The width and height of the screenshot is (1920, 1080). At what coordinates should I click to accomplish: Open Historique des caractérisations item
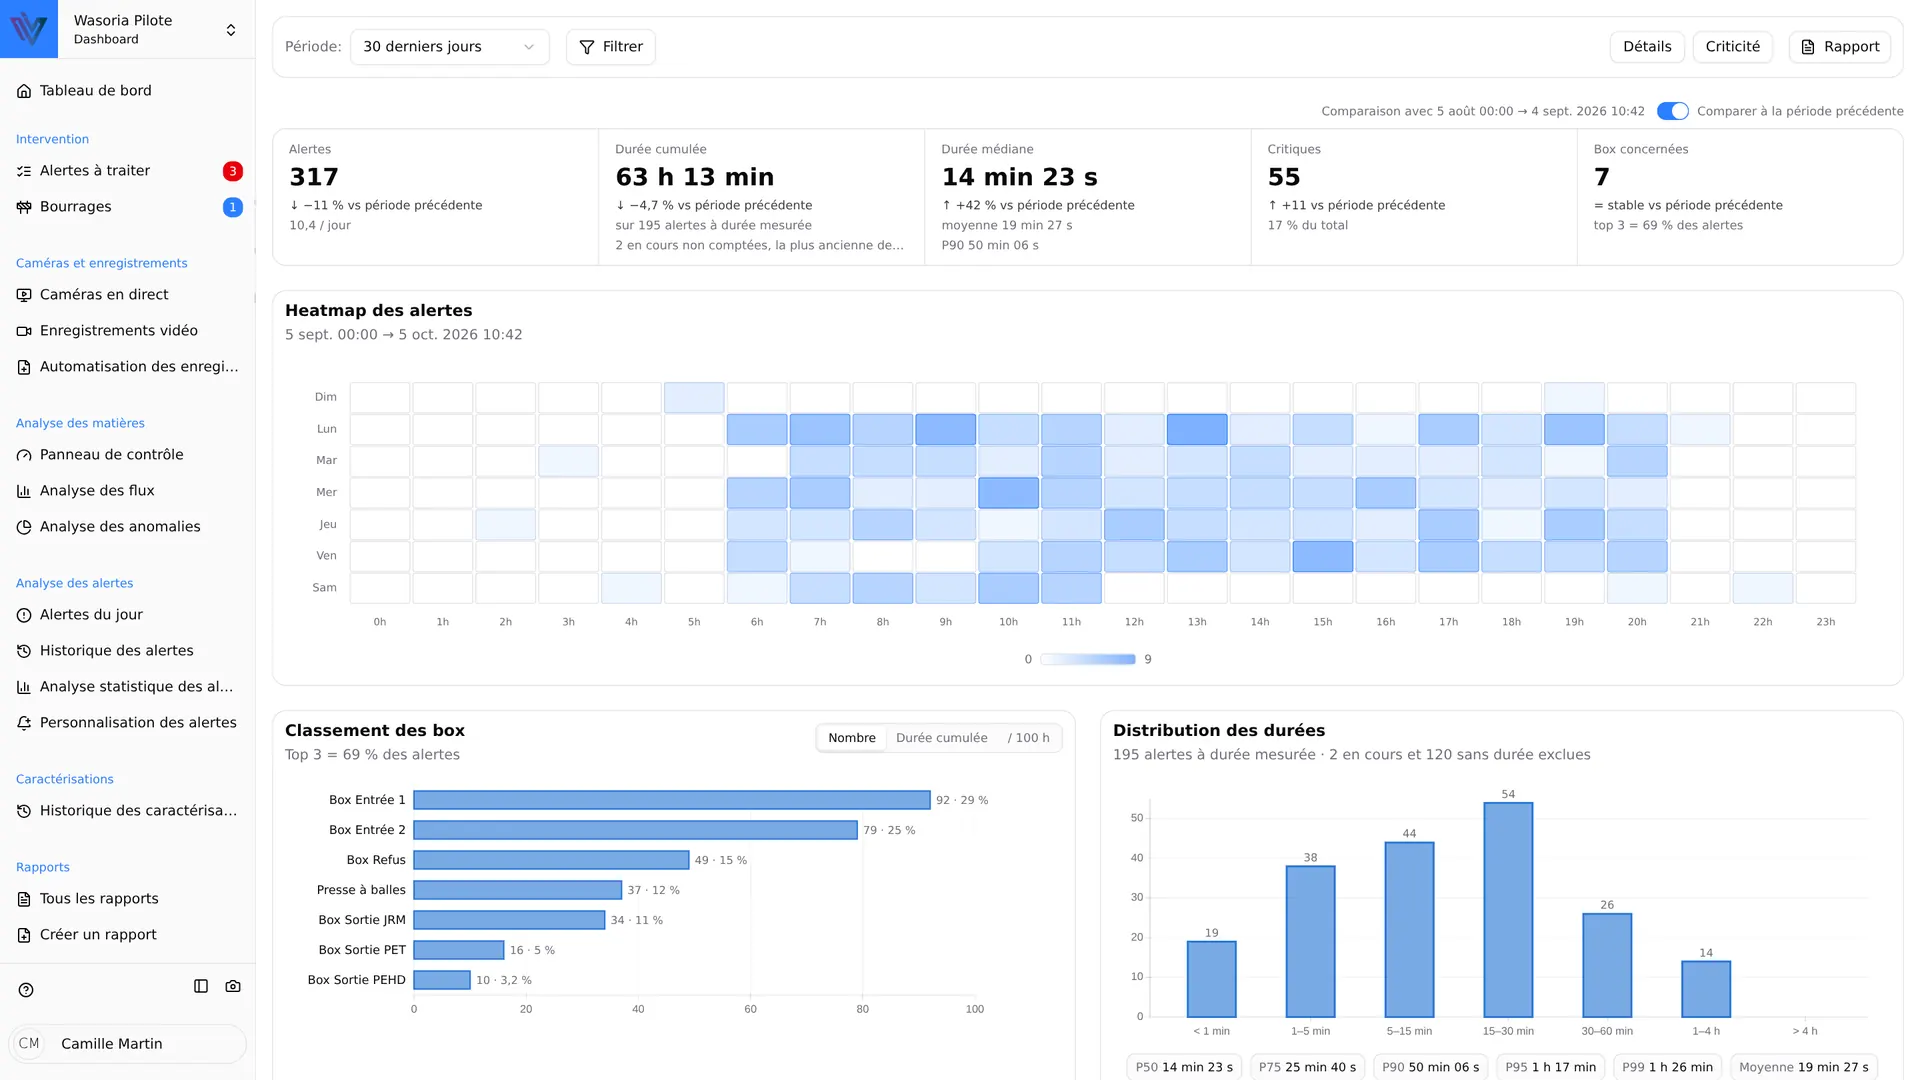(127, 811)
